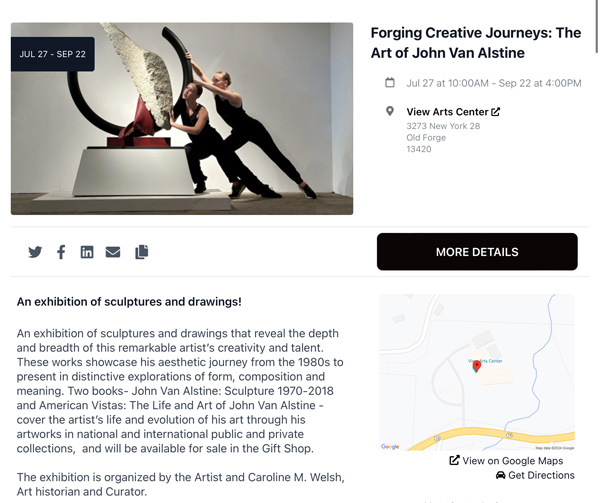The image size is (600, 503).
Task: Open the MORE DETAILS button
Action: [477, 252]
